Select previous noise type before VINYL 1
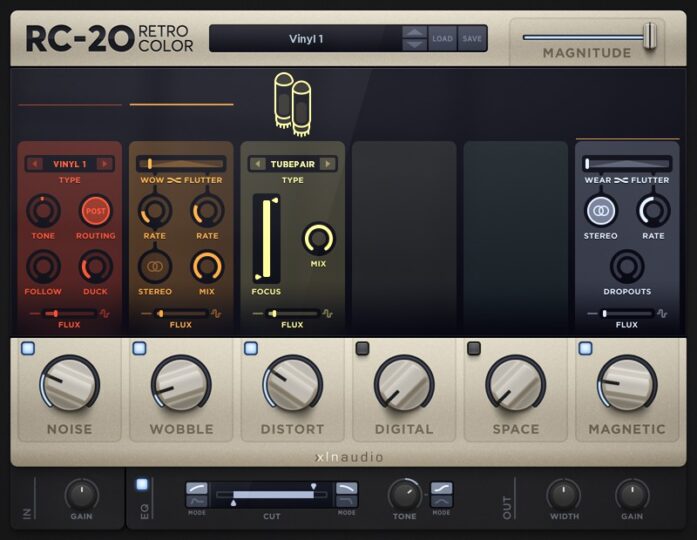 pyautogui.click(x=34, y=164)
